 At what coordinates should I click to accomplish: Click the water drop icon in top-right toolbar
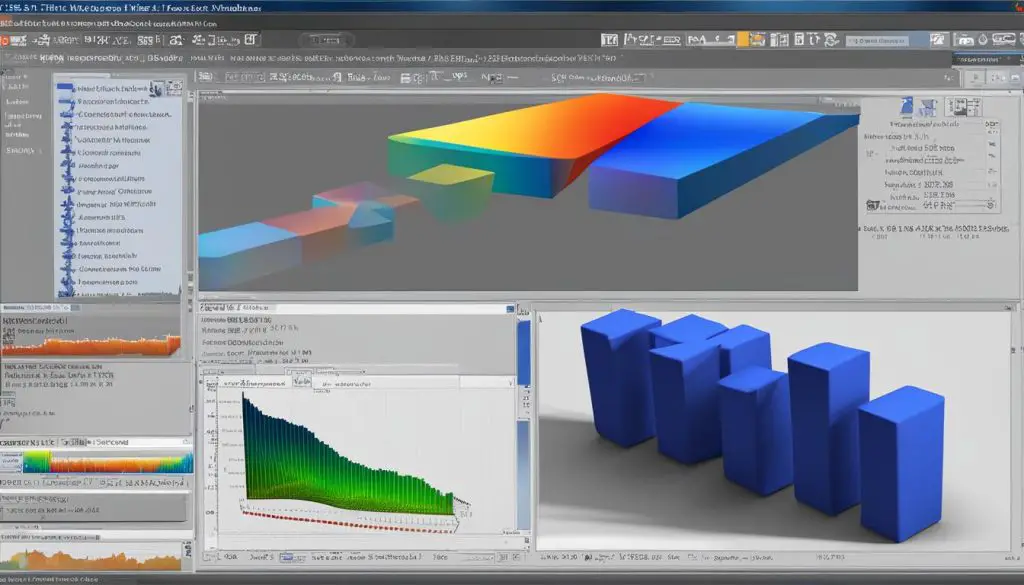point(983,40)
